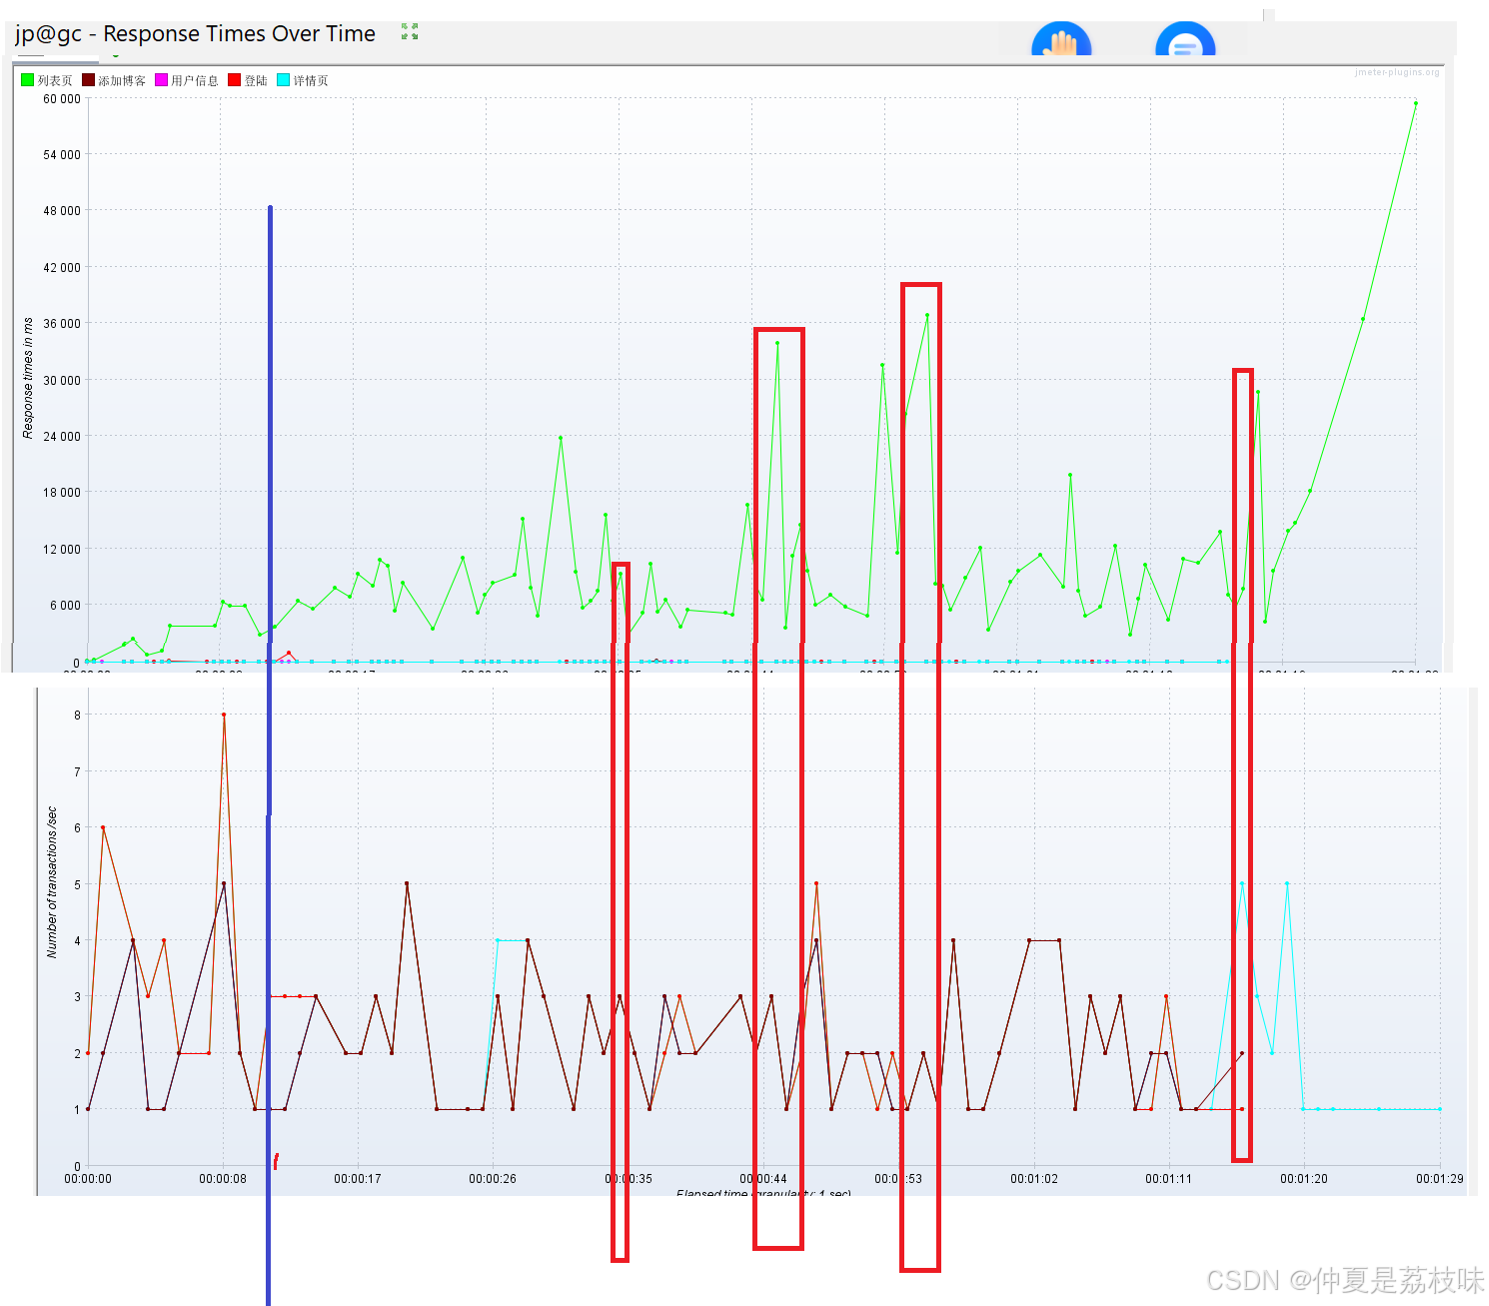
Task: Click the 00:00:08 x-axis label in lower chart
Action: (223, 1179)
